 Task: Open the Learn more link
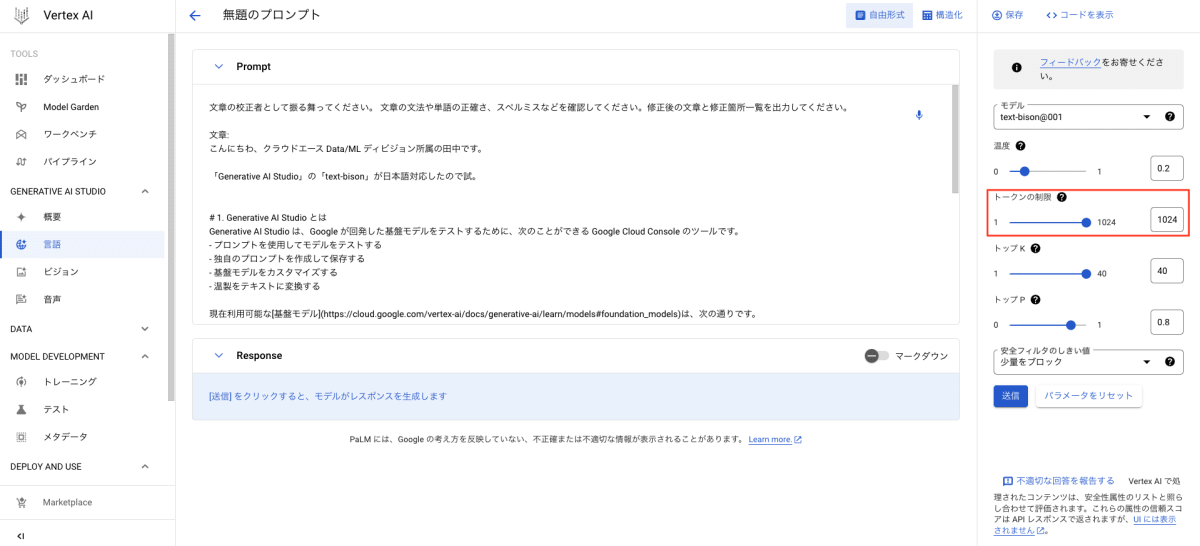775,439
